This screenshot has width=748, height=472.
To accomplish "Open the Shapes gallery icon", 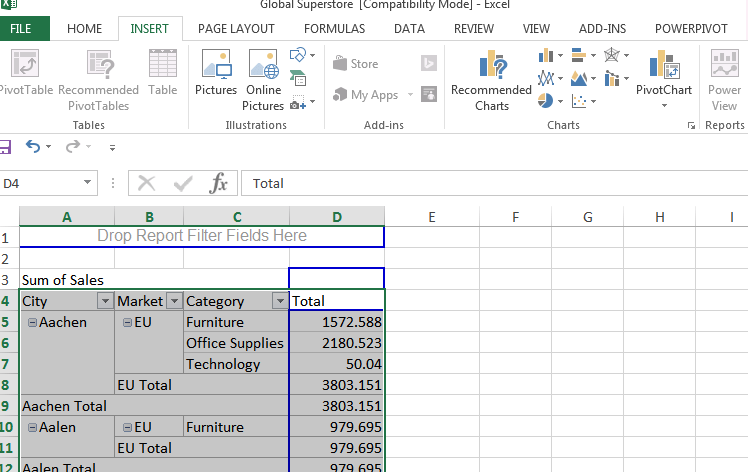I will 298,54.
